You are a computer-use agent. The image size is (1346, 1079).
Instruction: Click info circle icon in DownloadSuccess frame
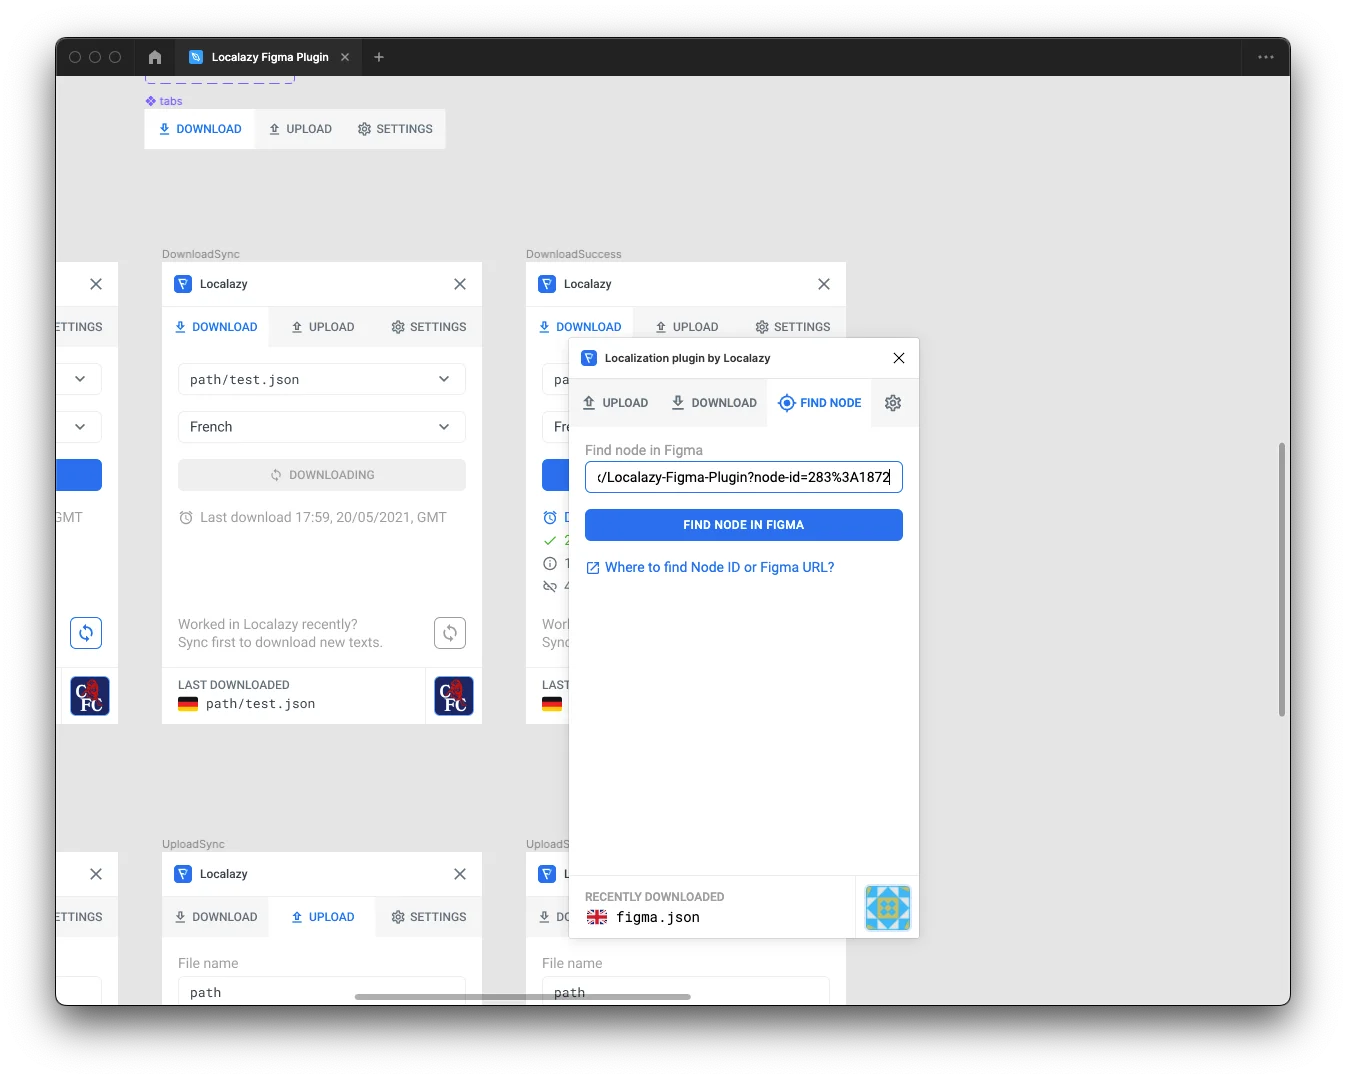[x=549, y=563]
